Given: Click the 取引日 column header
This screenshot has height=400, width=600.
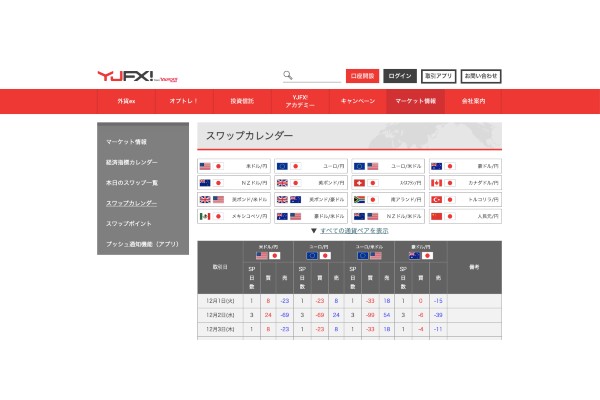Looking at the screenshot, I should pos(220,267).
